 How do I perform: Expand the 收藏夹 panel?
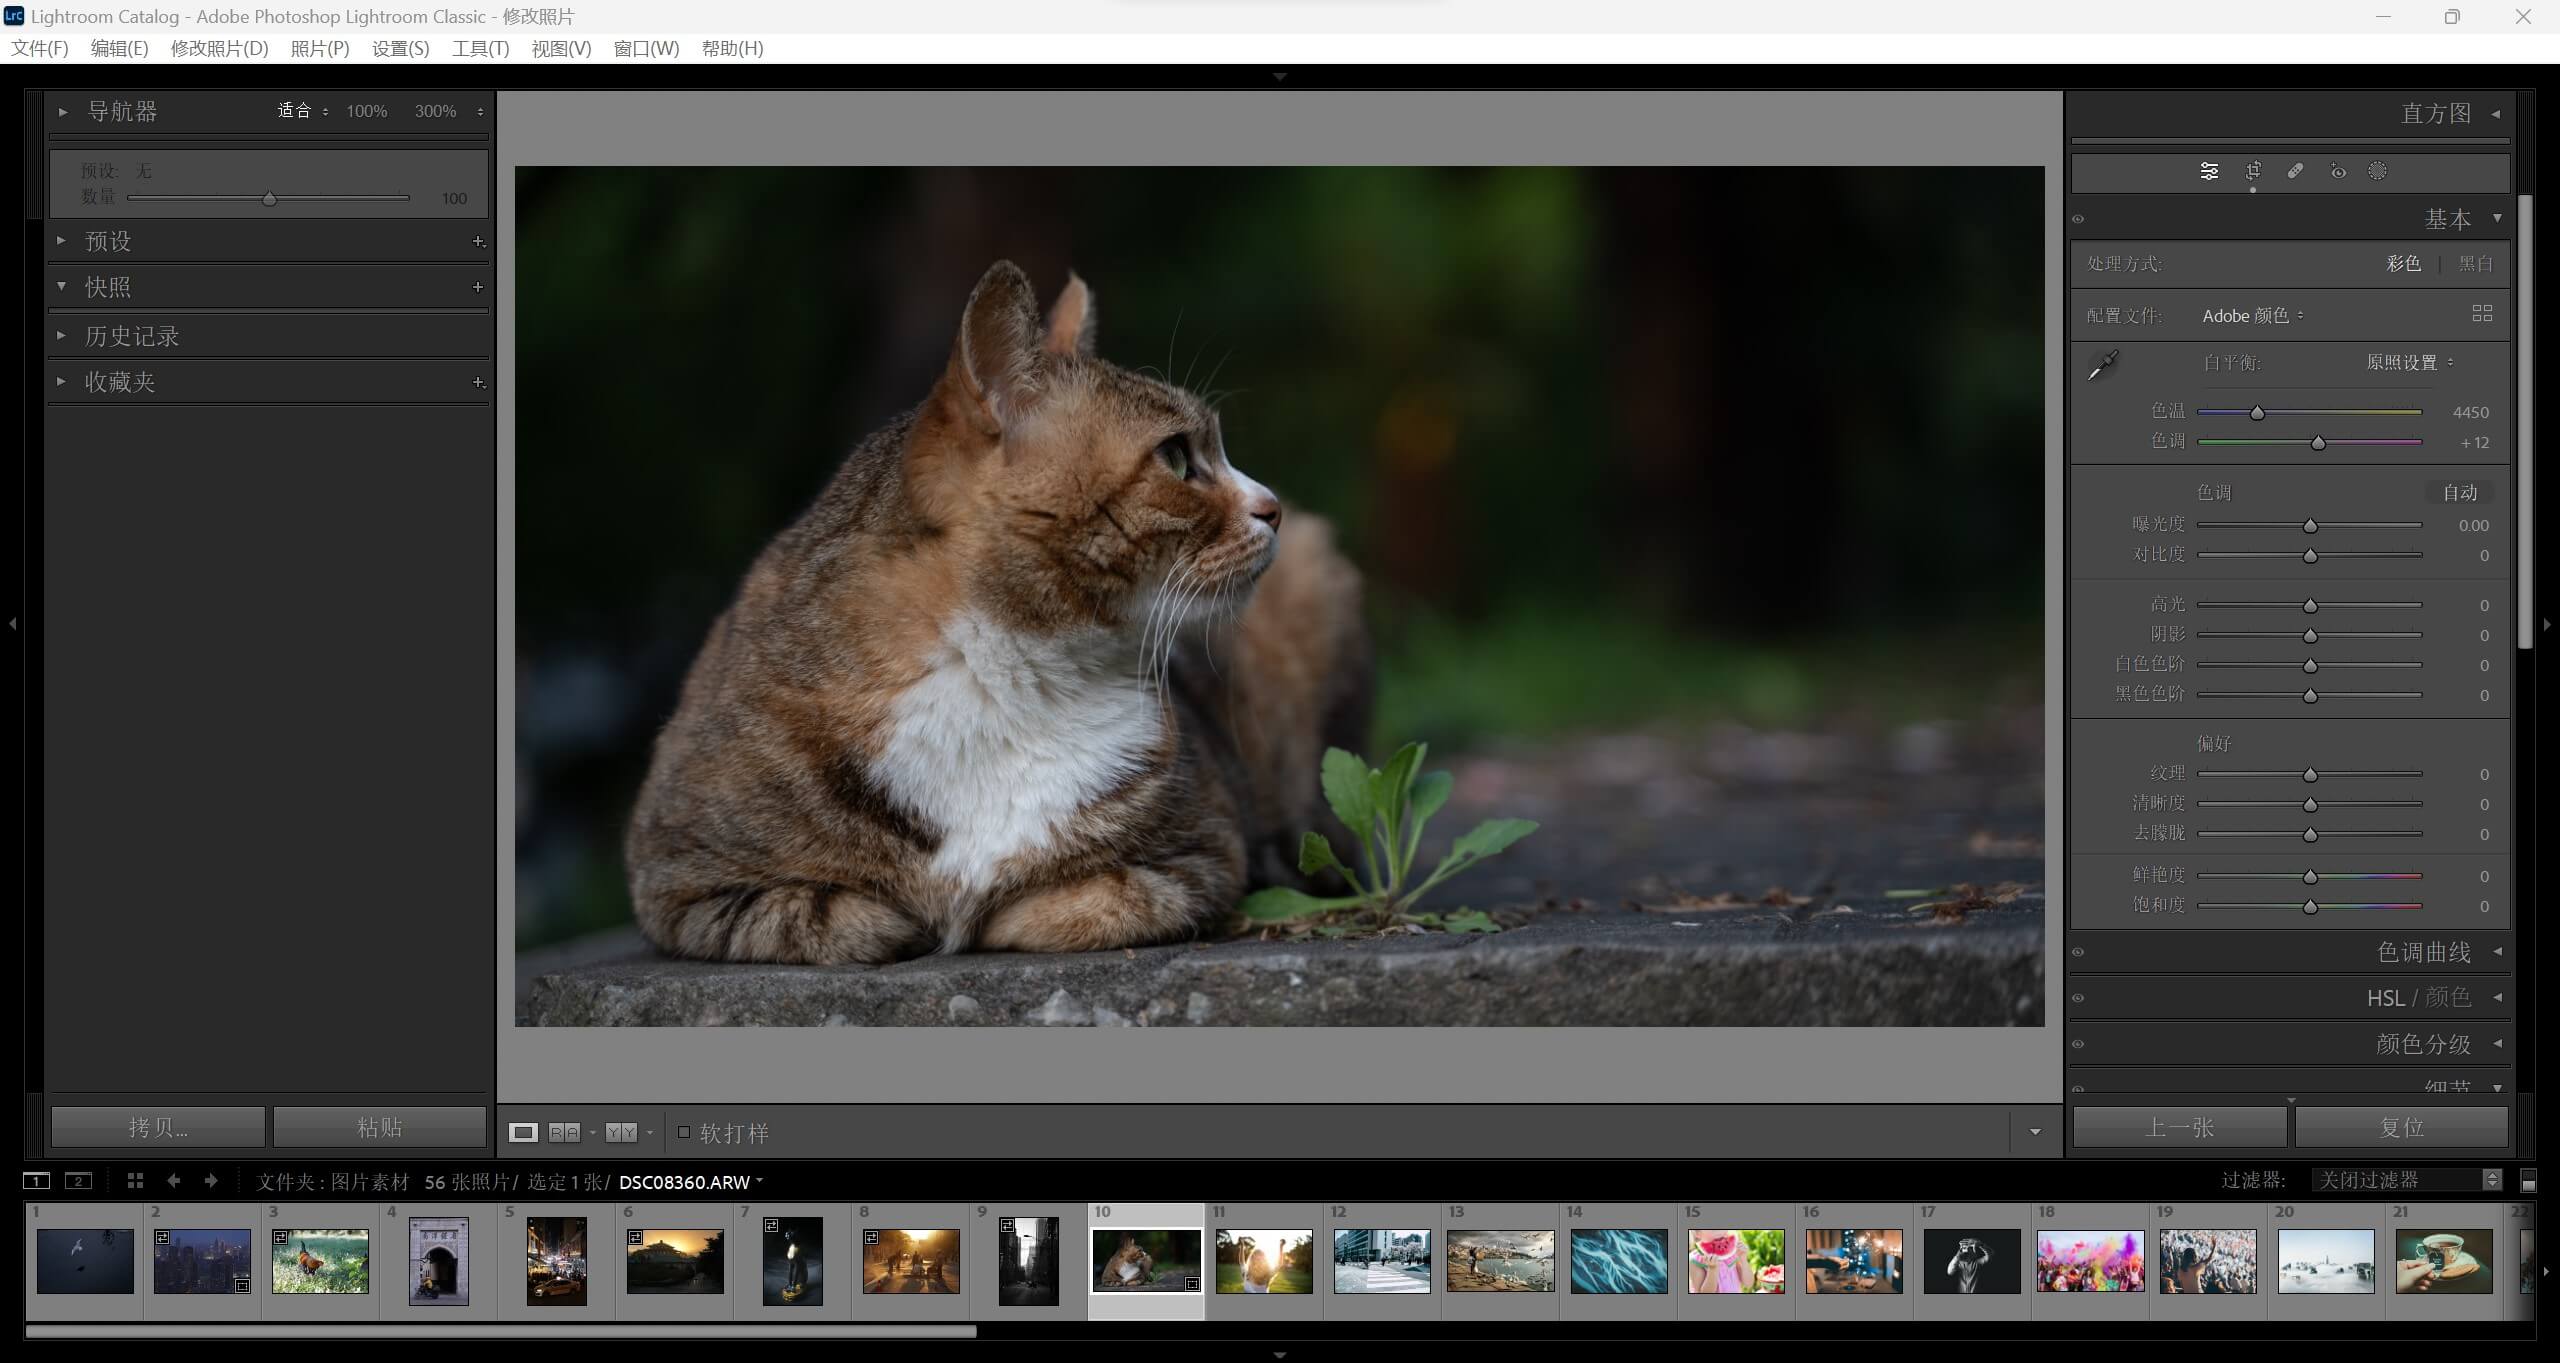tap(61, 381)
